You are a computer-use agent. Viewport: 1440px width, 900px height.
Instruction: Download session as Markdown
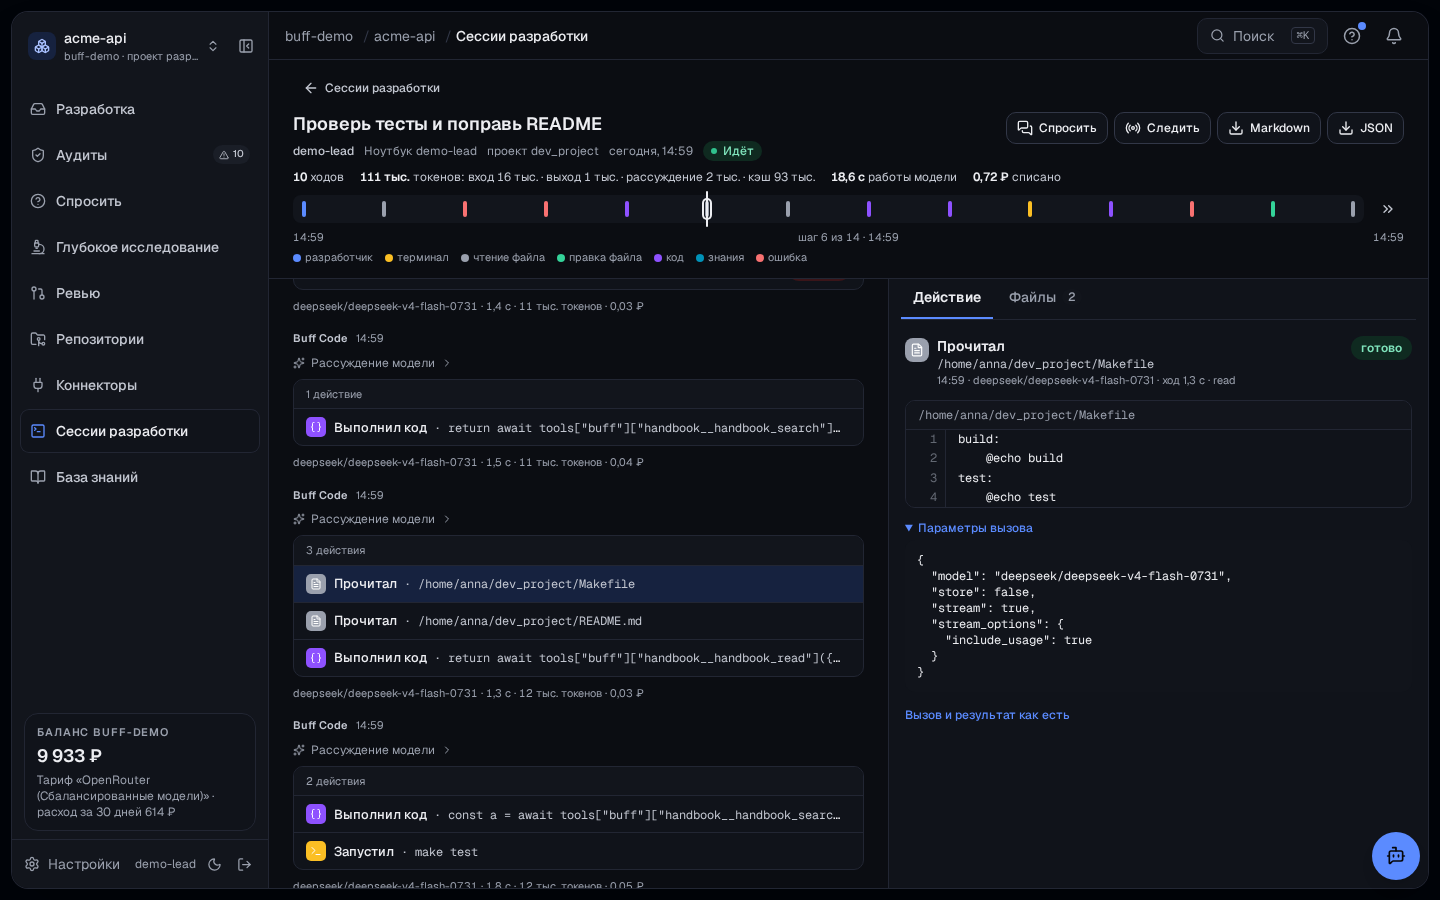click(1269, 128)
